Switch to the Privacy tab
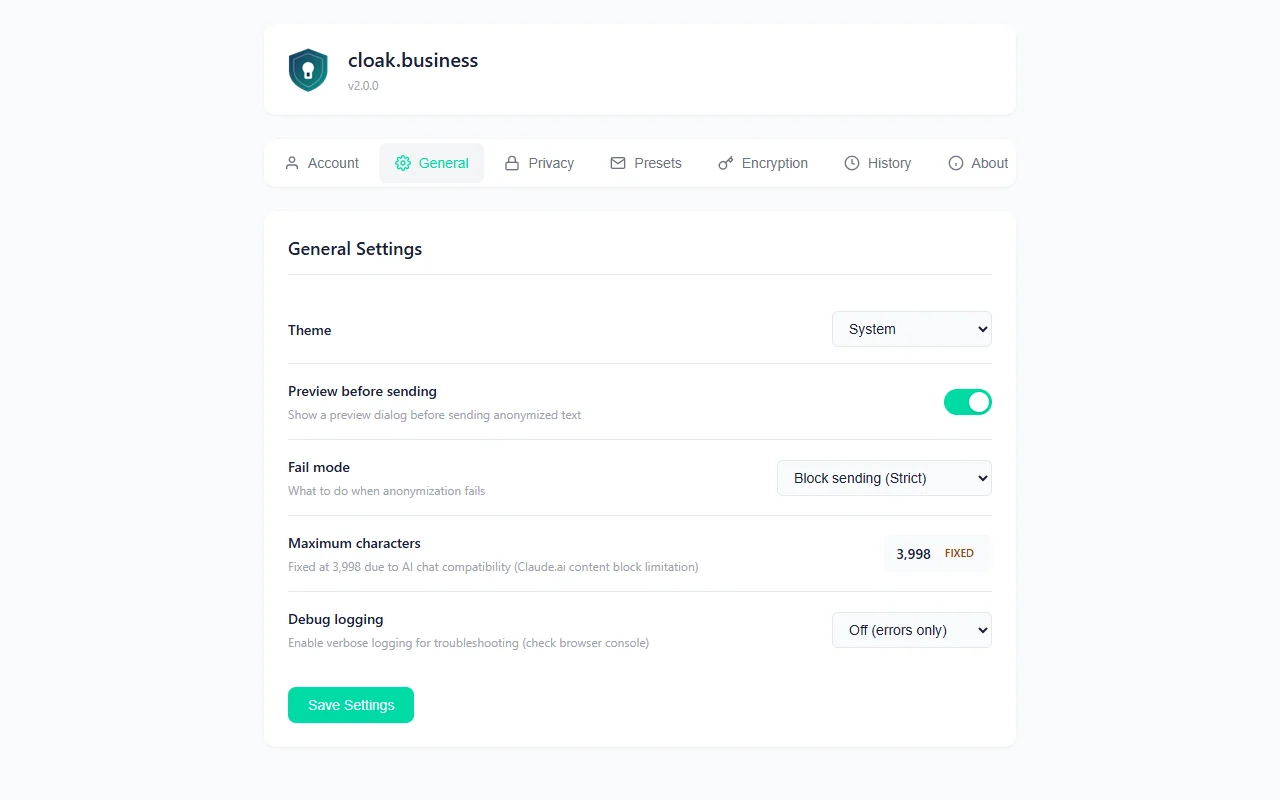This screenshot has height=800, width=1280. [x=551, y=163]
